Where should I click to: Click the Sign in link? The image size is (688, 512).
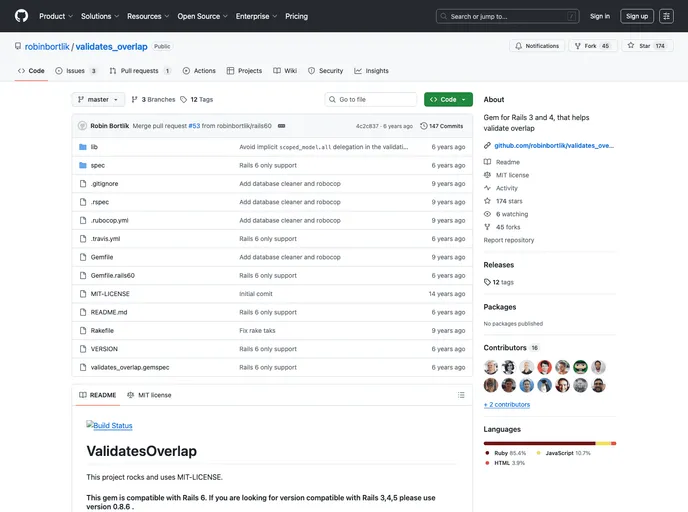[600, 16]
